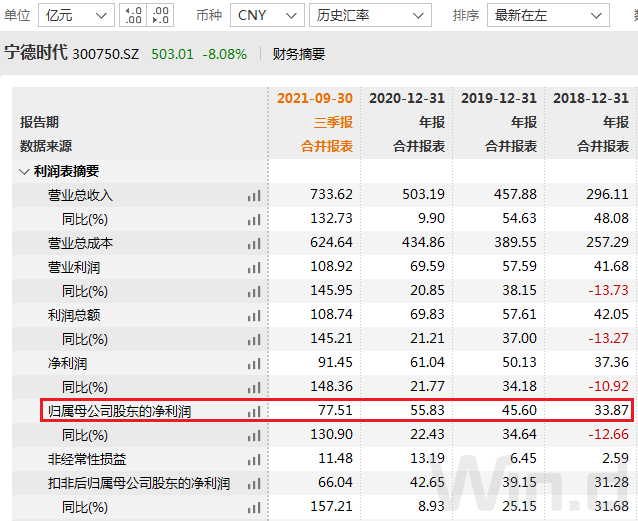Click the stock code 300750.SZ
The image size is (638, 521).
click(105, 54)
